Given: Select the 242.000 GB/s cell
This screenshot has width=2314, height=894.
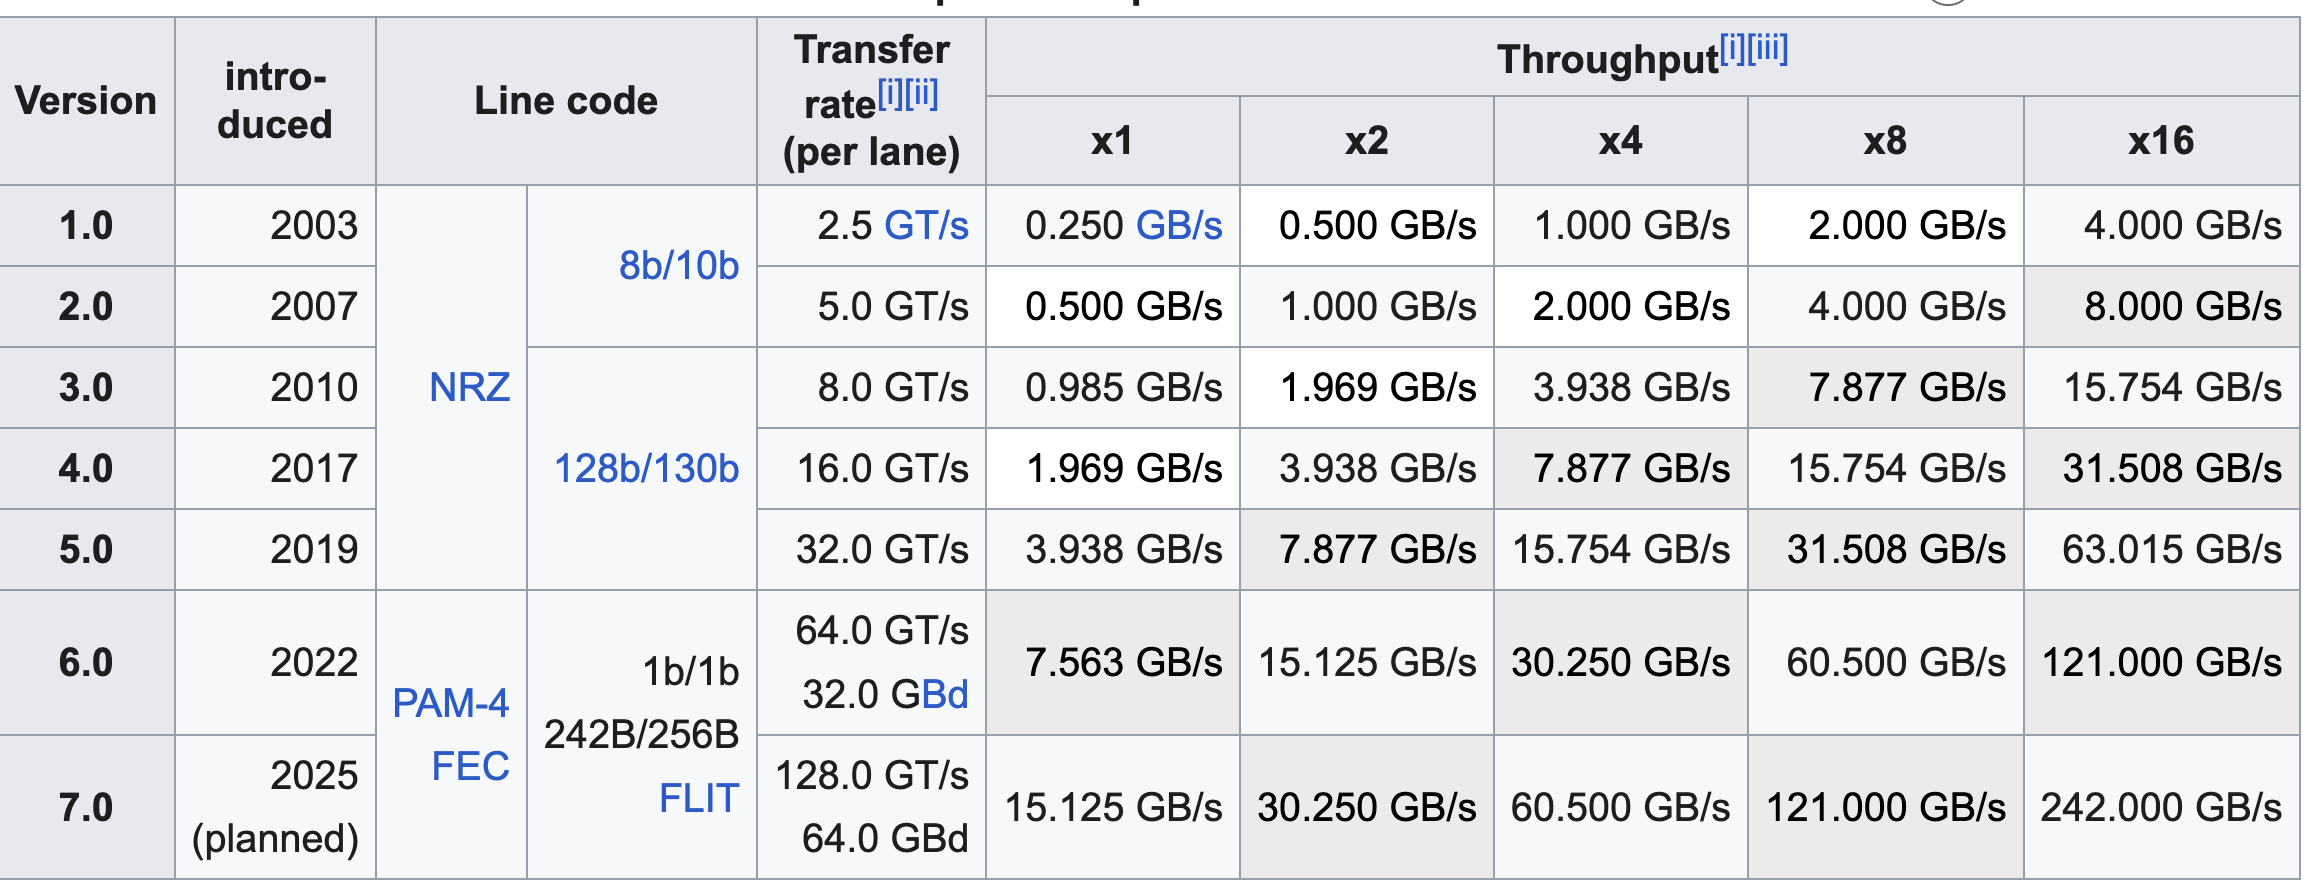Looking at the screenshot, I should (2161, 808).
